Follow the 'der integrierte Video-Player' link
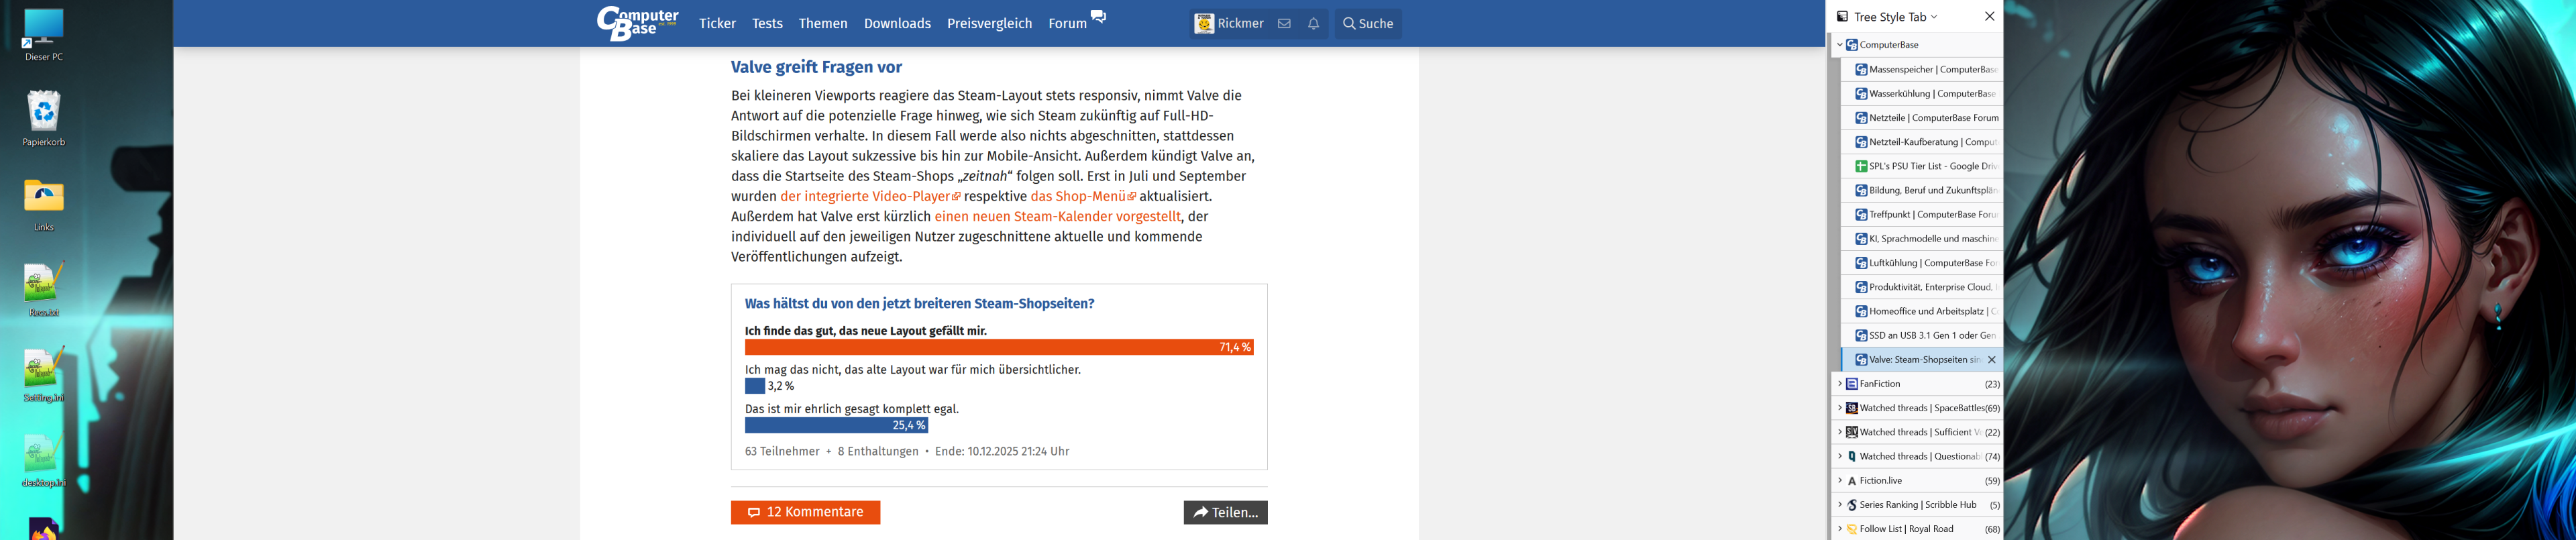Screen dimensions: 2576x540 [870, 197]
